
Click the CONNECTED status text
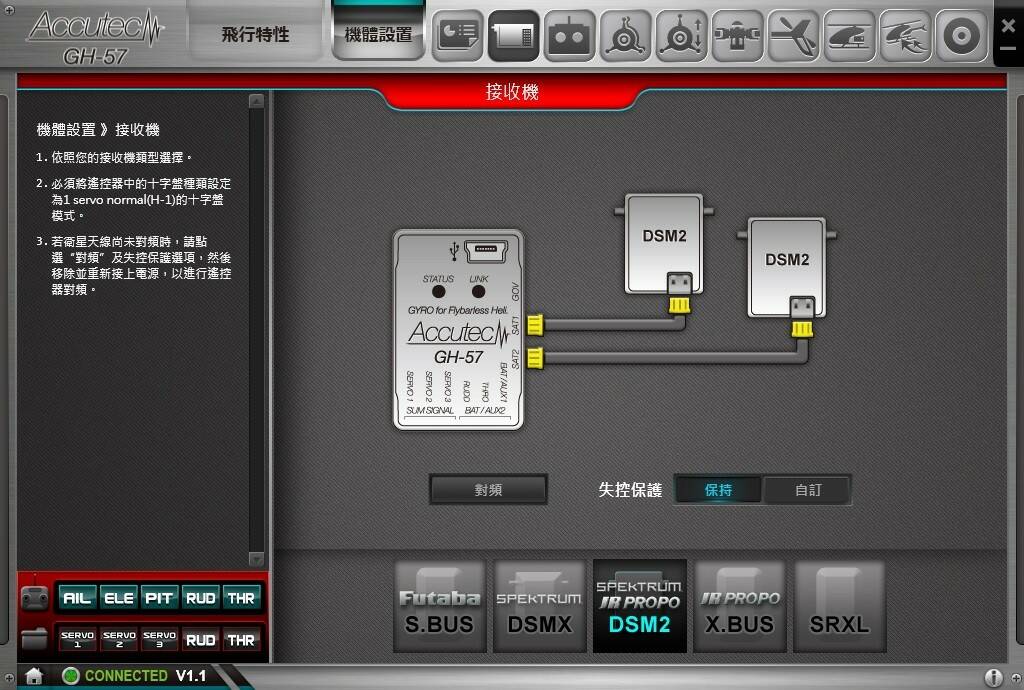[126, 676]
